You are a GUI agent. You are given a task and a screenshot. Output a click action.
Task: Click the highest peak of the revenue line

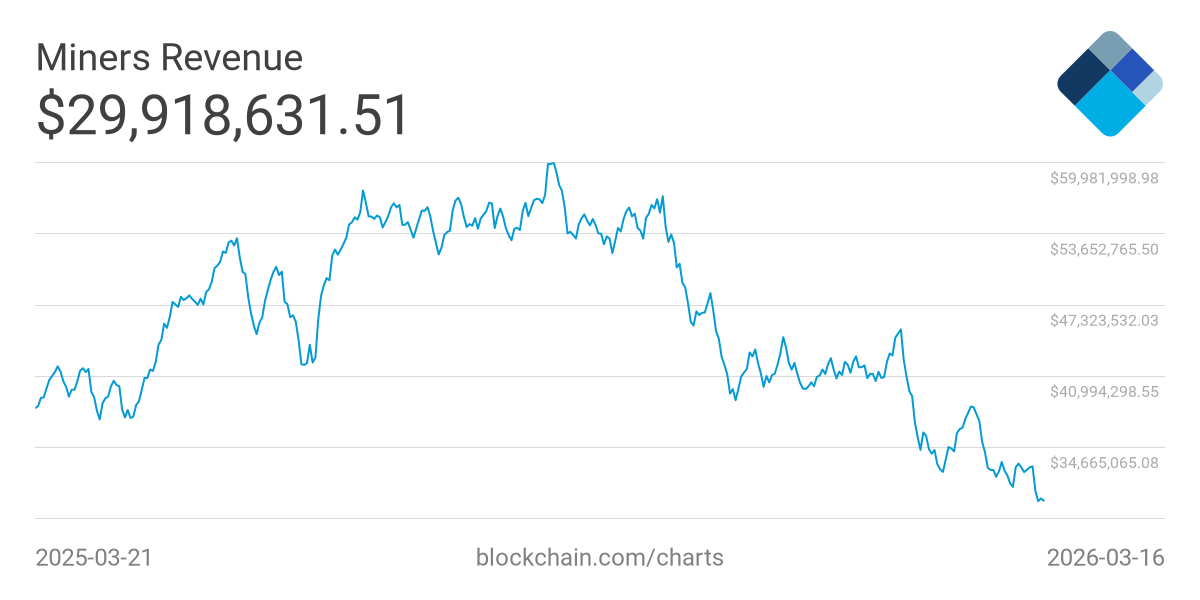[x=551, y=163]
